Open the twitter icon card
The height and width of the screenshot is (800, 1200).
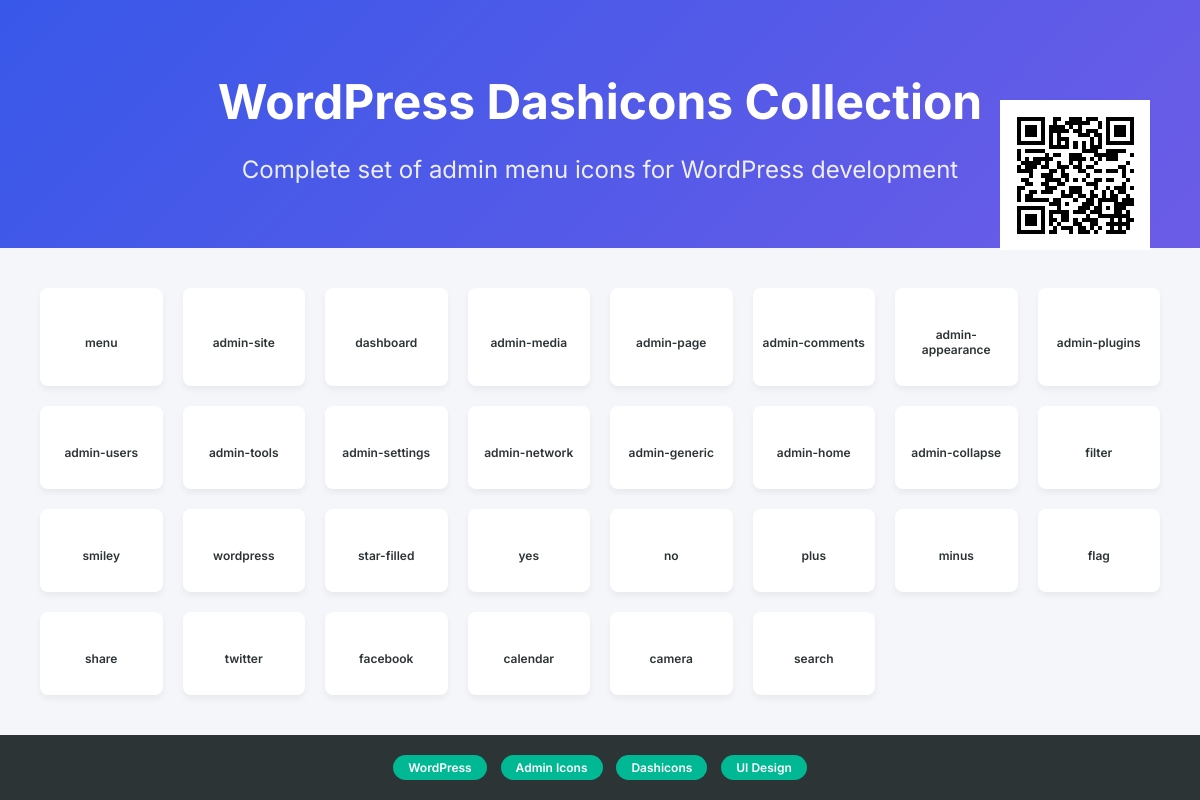coord(244,653)
